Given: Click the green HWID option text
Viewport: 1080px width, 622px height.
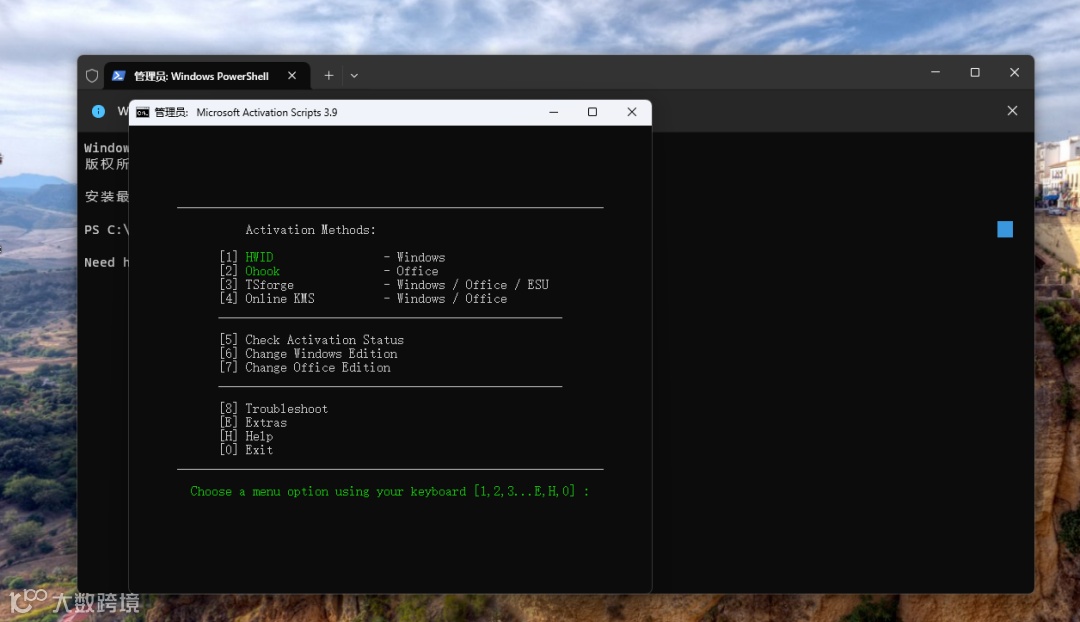Looking at the screenshot, I should pyautogui.click(x=259, y=257).
